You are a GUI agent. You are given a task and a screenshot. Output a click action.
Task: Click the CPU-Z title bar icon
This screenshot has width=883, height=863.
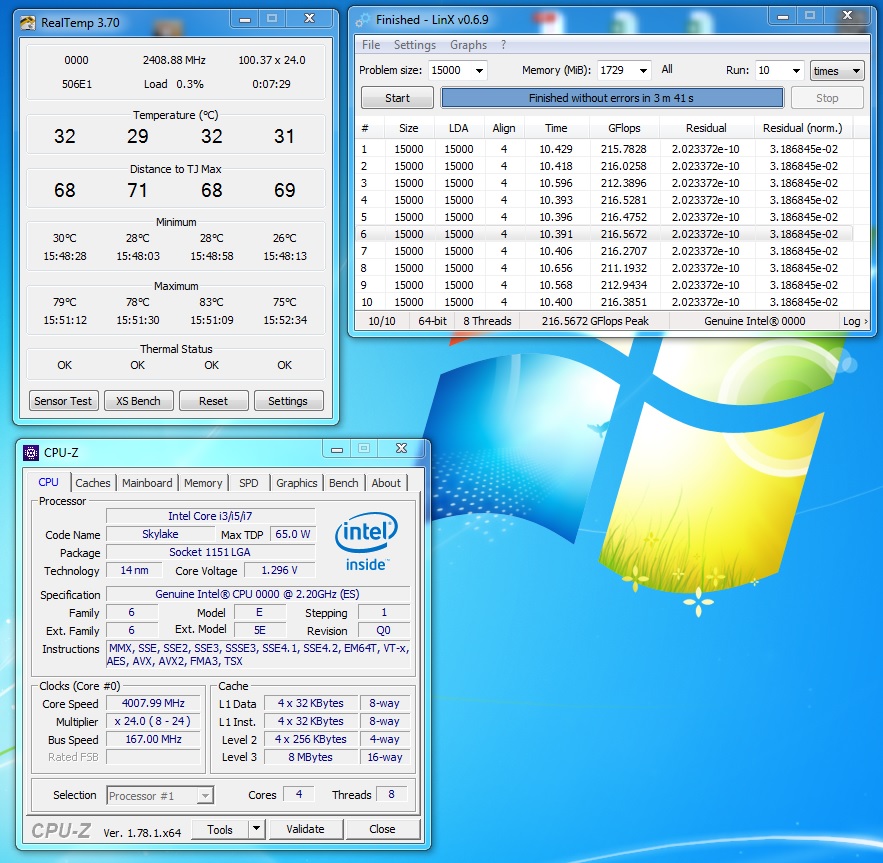[x=31, y=453]
